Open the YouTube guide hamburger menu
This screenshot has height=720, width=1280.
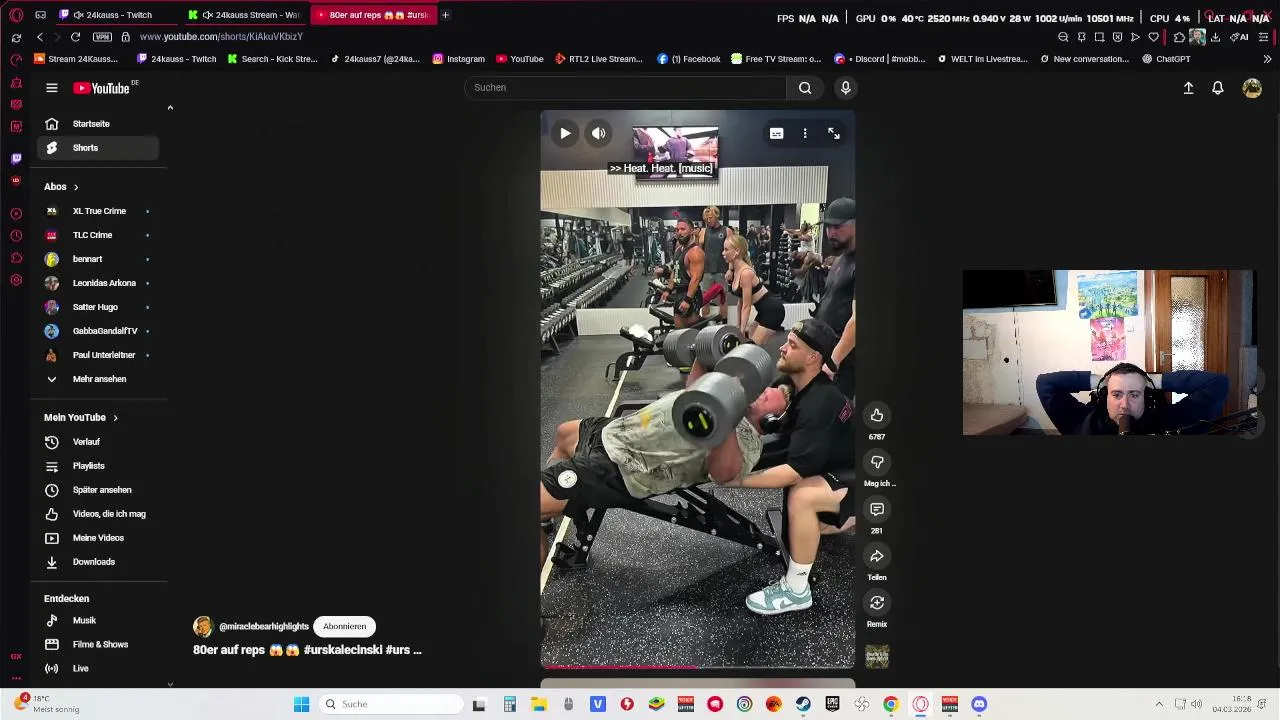pyautogui.click(x=52, y=88)
